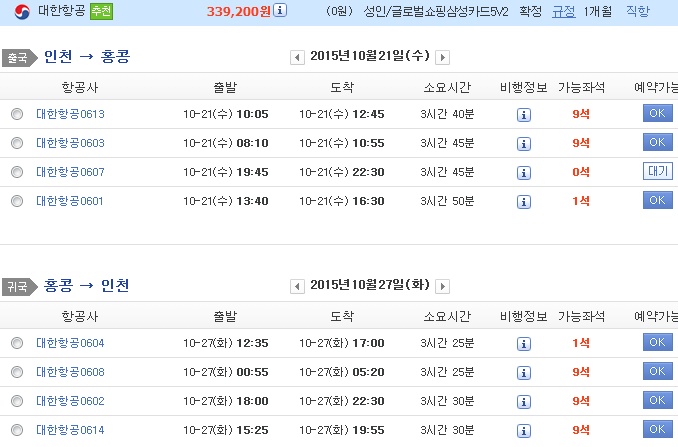Click the 홍콩 → 인천 route heading

click(86, 286)
